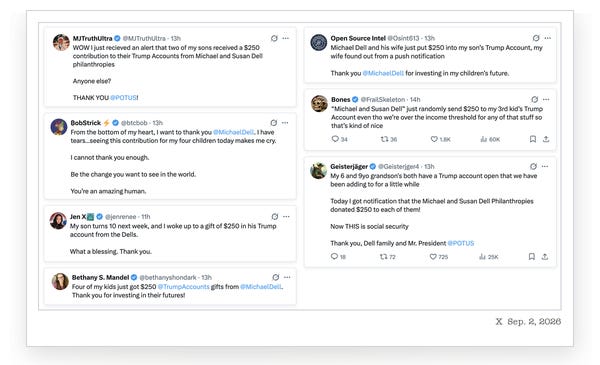
Task: Bookmark Bones' tweet
Action: tap(533, 139)
